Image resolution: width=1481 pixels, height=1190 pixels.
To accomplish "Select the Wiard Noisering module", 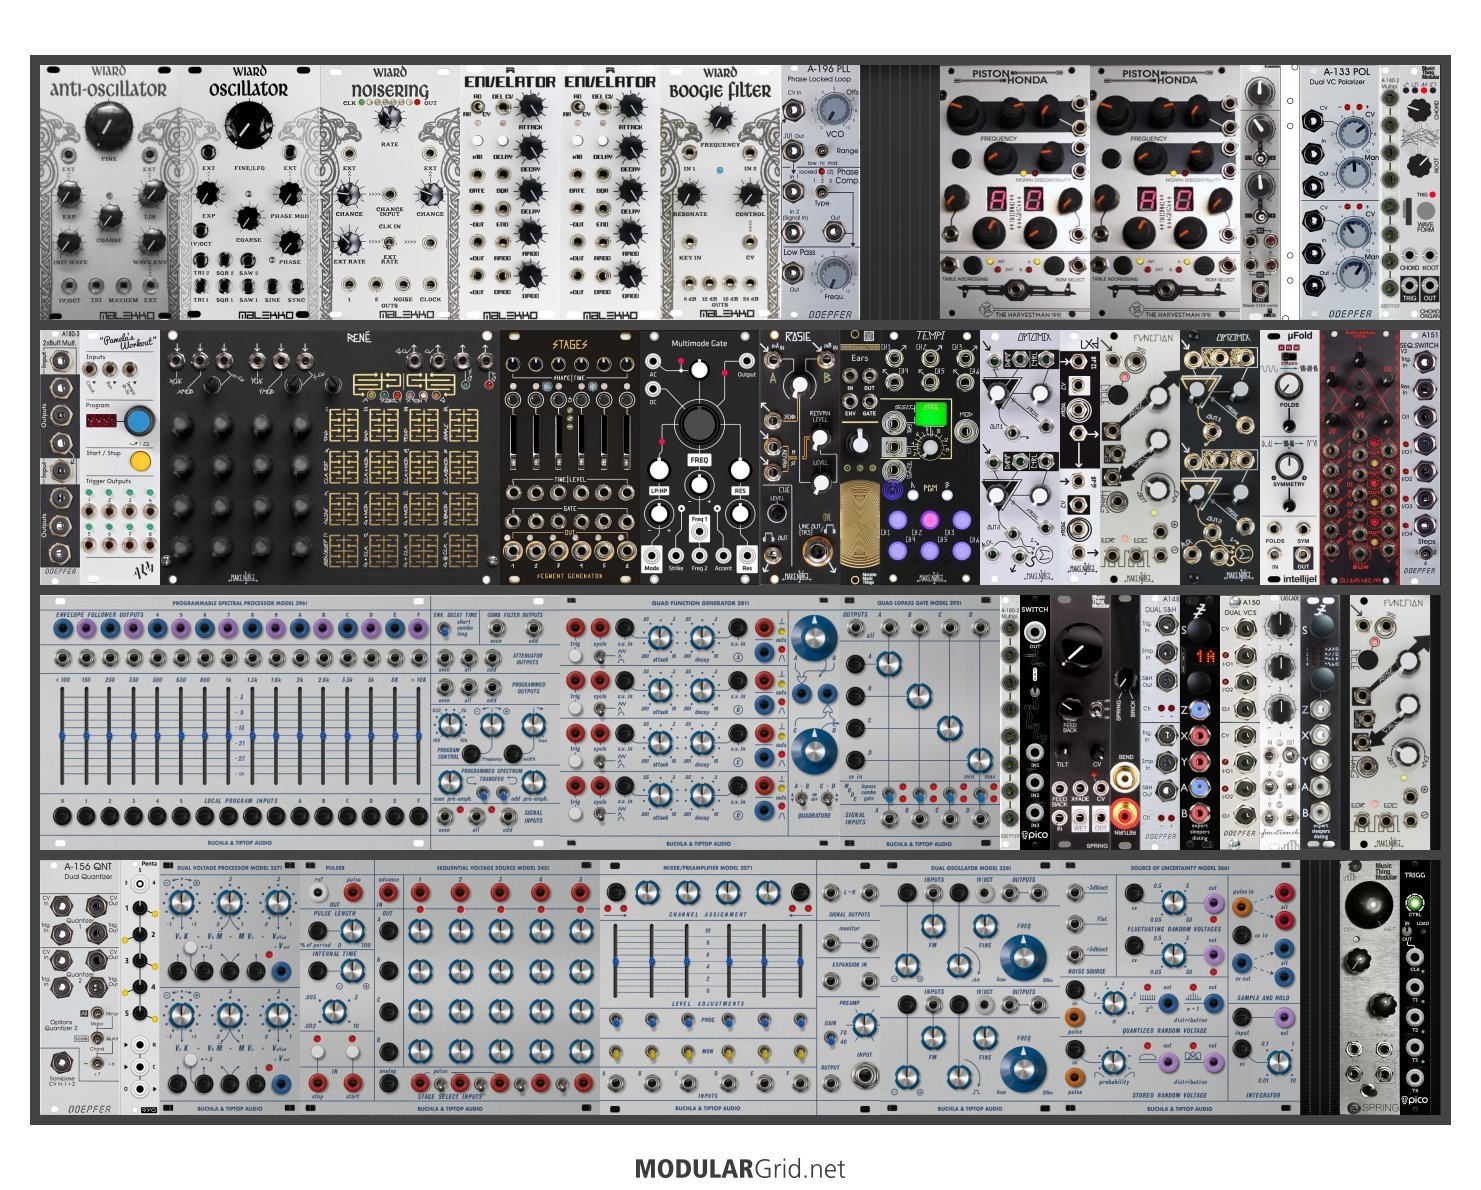I will [390, 192].
